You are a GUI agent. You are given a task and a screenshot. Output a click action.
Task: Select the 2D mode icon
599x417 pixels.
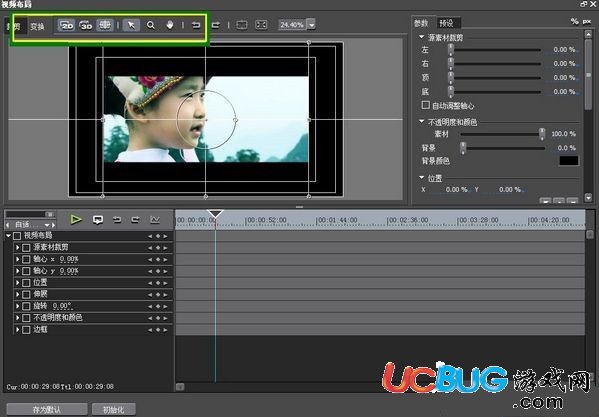(x=66, y=25)
